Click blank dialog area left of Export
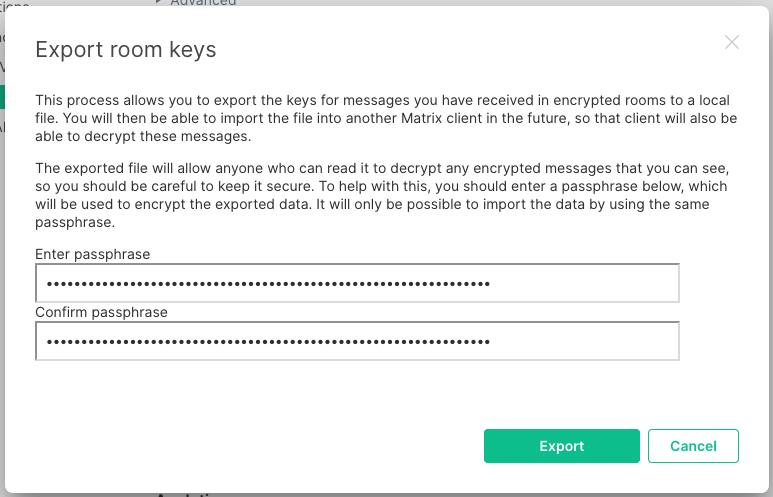This screenshot has height=497, width=773. click(x=256, y=446)
